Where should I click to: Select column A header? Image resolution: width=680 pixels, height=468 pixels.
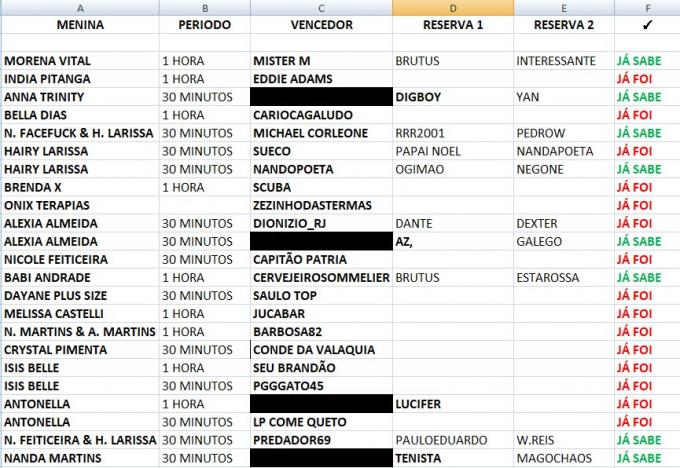pos(80,8)
